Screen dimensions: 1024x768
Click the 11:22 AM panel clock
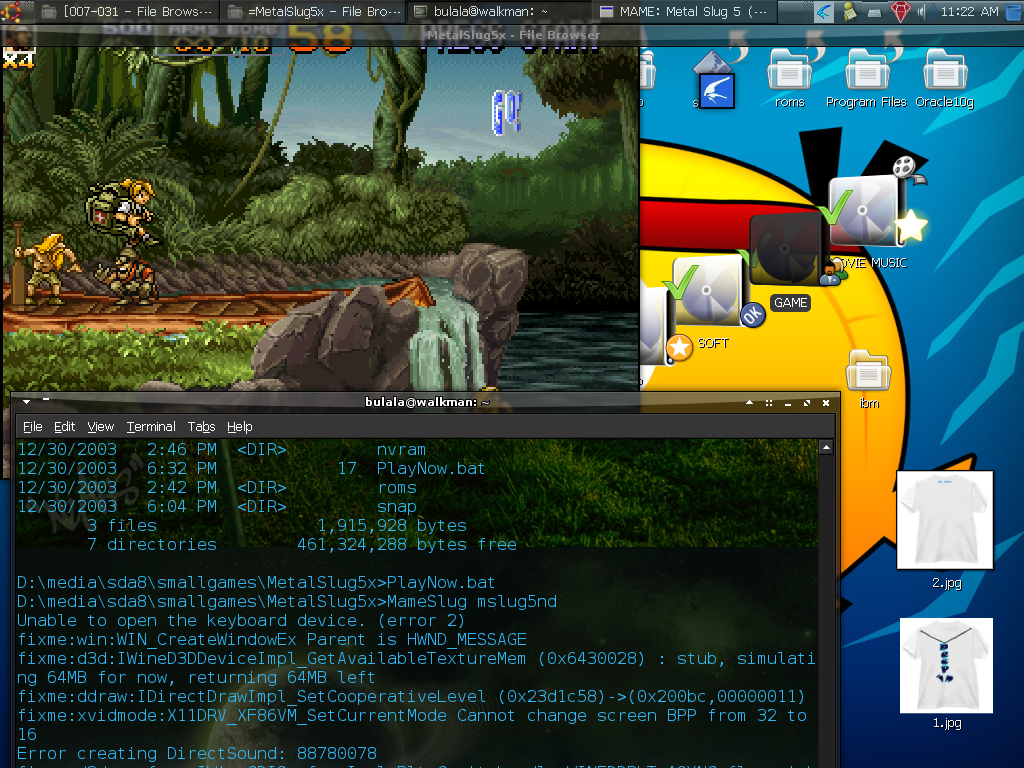969,11
